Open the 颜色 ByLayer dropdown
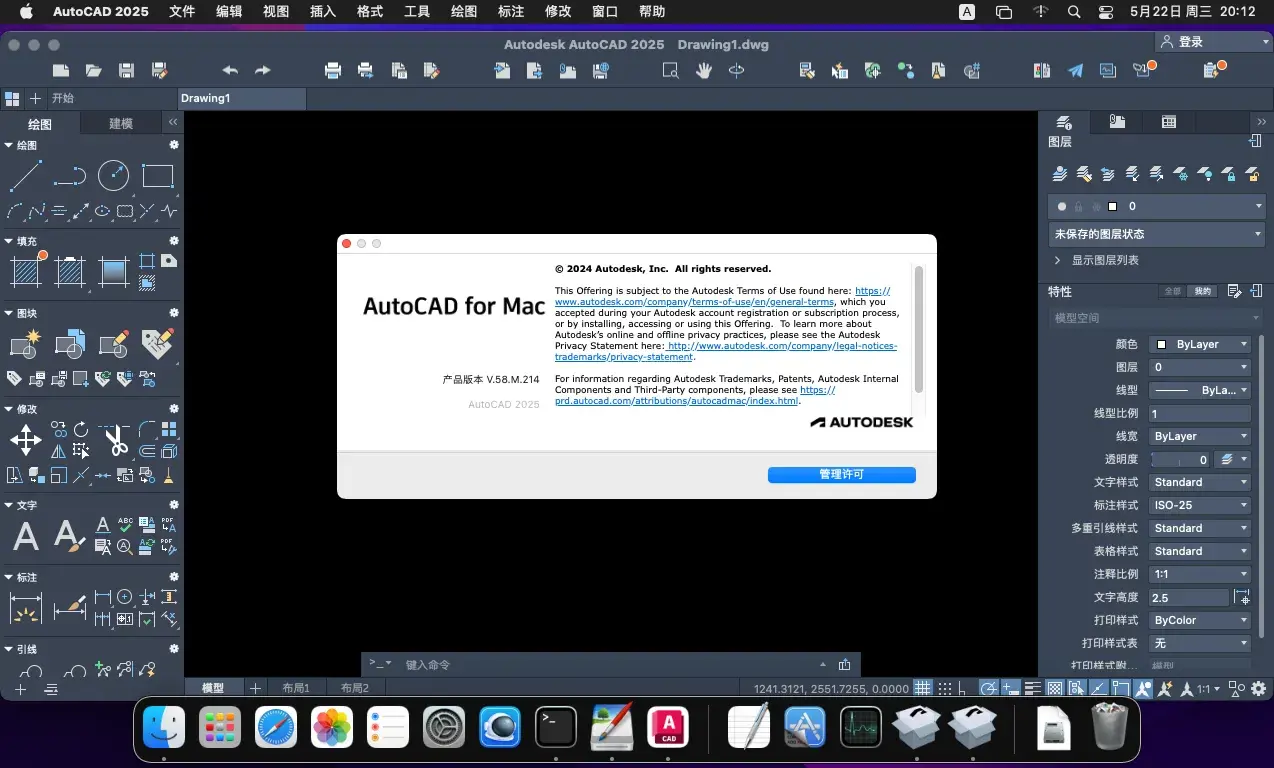 [x=1200, y=344]
